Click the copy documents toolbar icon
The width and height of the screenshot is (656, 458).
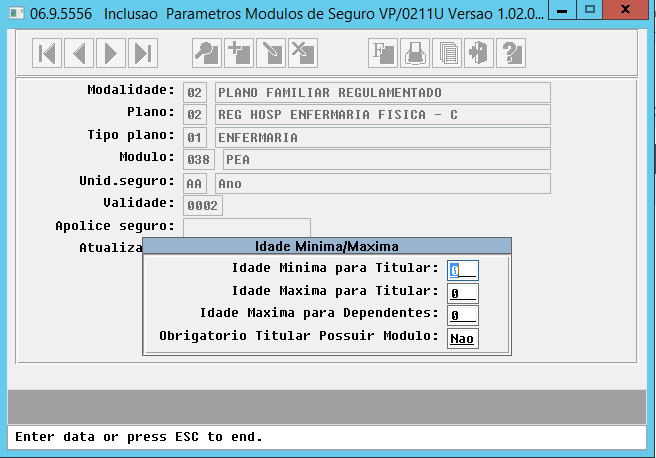pos(447,53)
